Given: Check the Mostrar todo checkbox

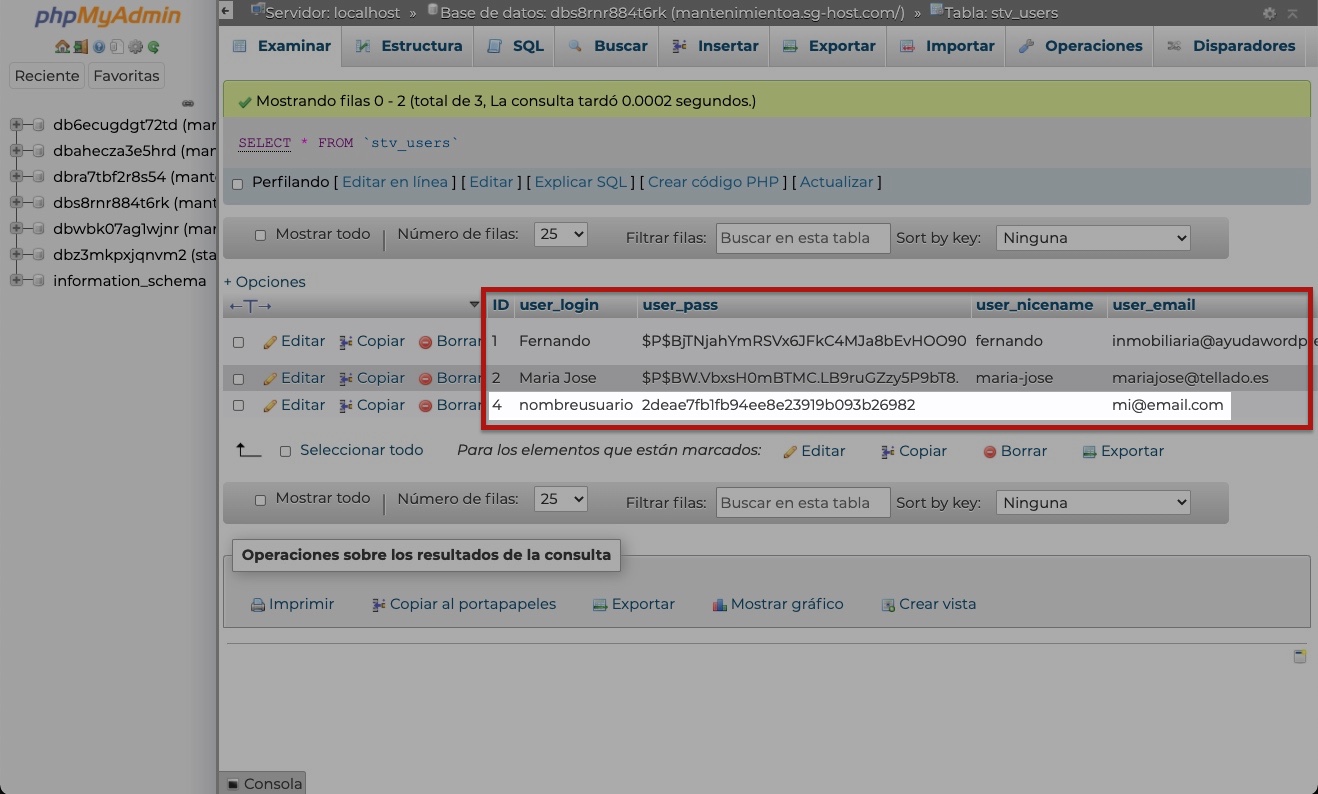Looking at the screenshot, I should pyautogui.click(x=260, y=234).
